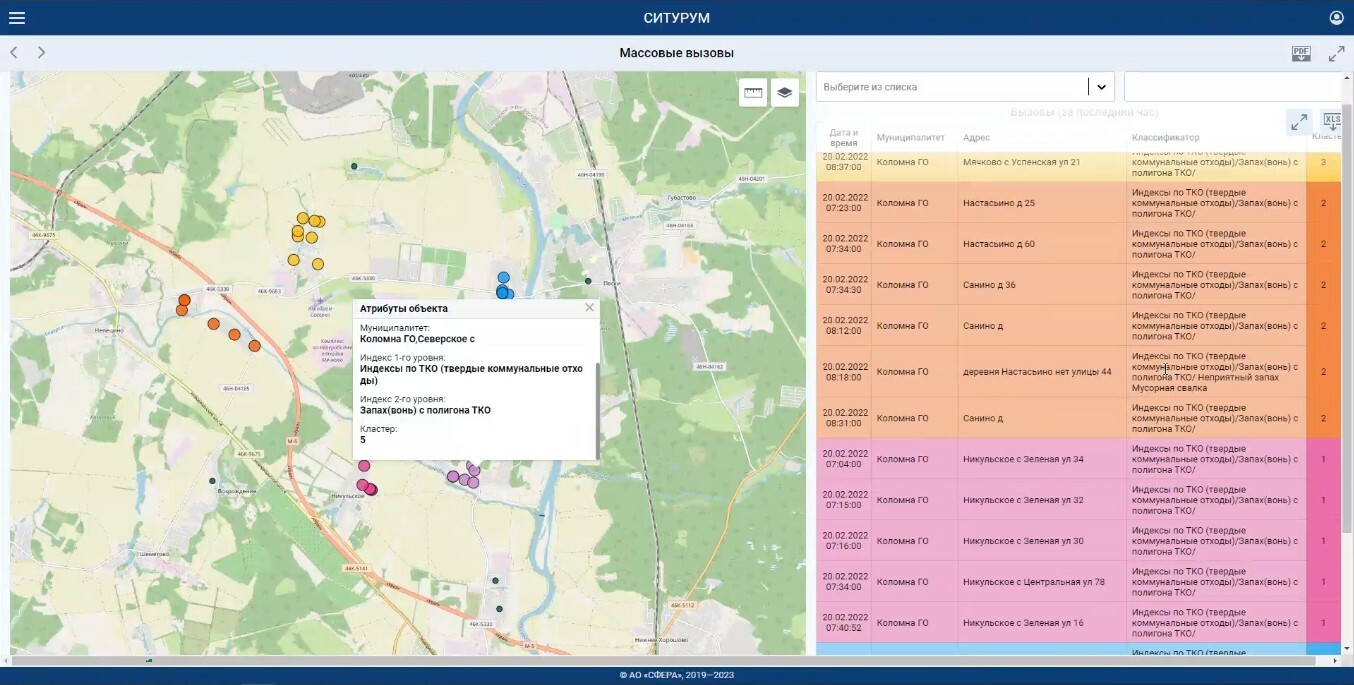Click the dropdown chevron arrow
The image size is (1354, 685).
(1102, 87)
